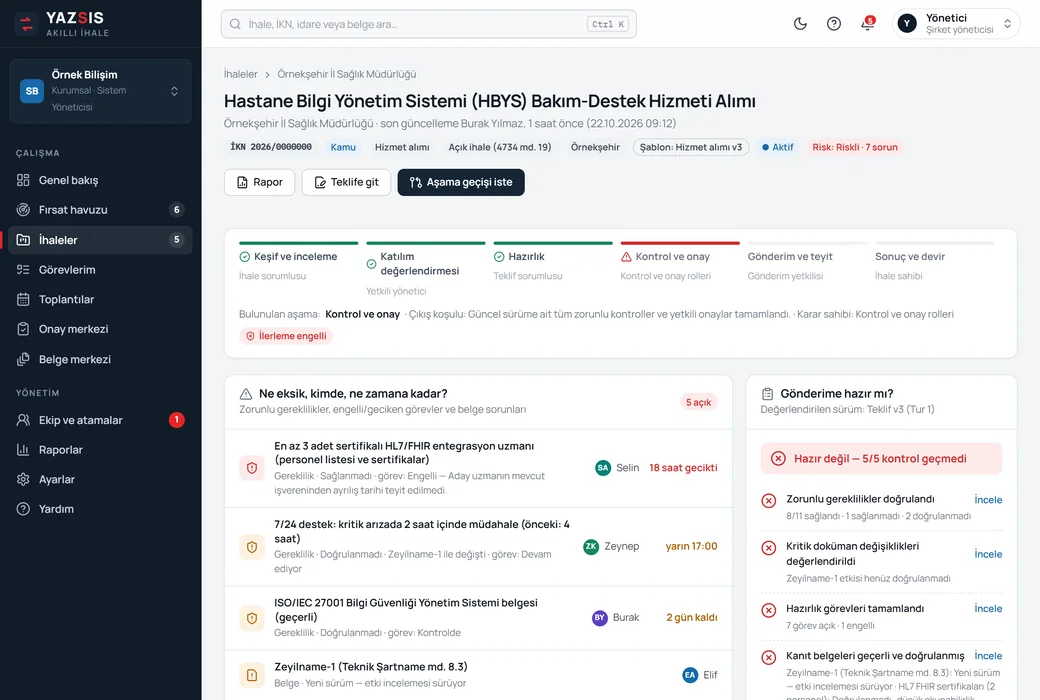Click the Rapor button
This screenshot has height=700, width=1040.
(259, 182)
